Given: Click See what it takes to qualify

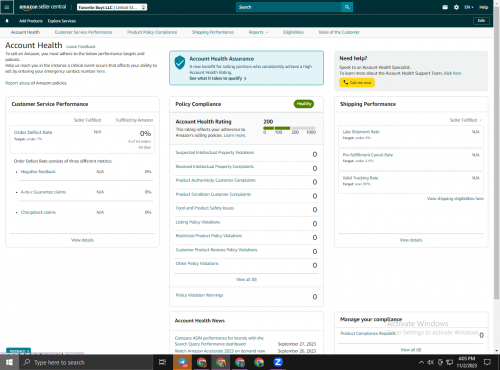Looking at the screenshot, I should [218, 78].
